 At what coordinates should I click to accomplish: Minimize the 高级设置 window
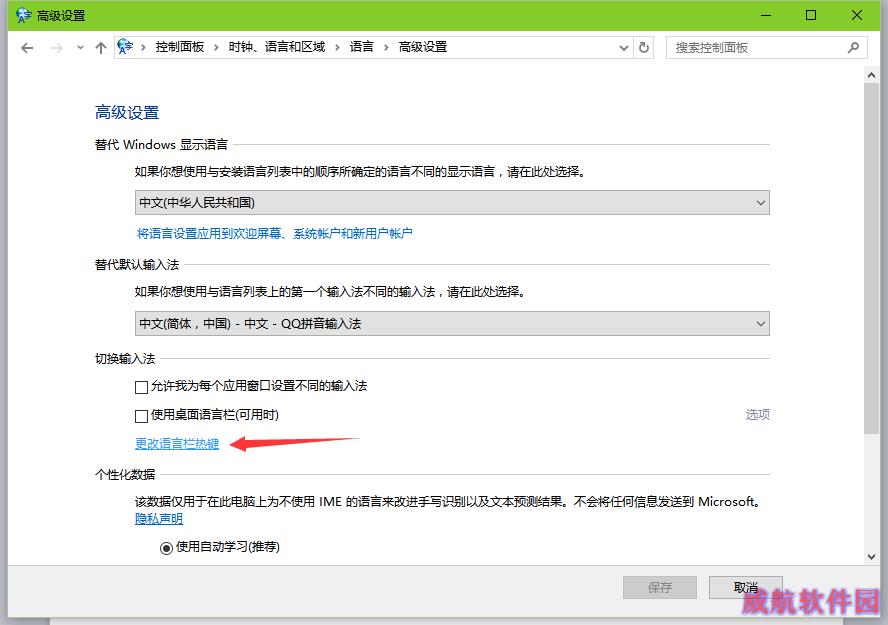click(766, 15)
